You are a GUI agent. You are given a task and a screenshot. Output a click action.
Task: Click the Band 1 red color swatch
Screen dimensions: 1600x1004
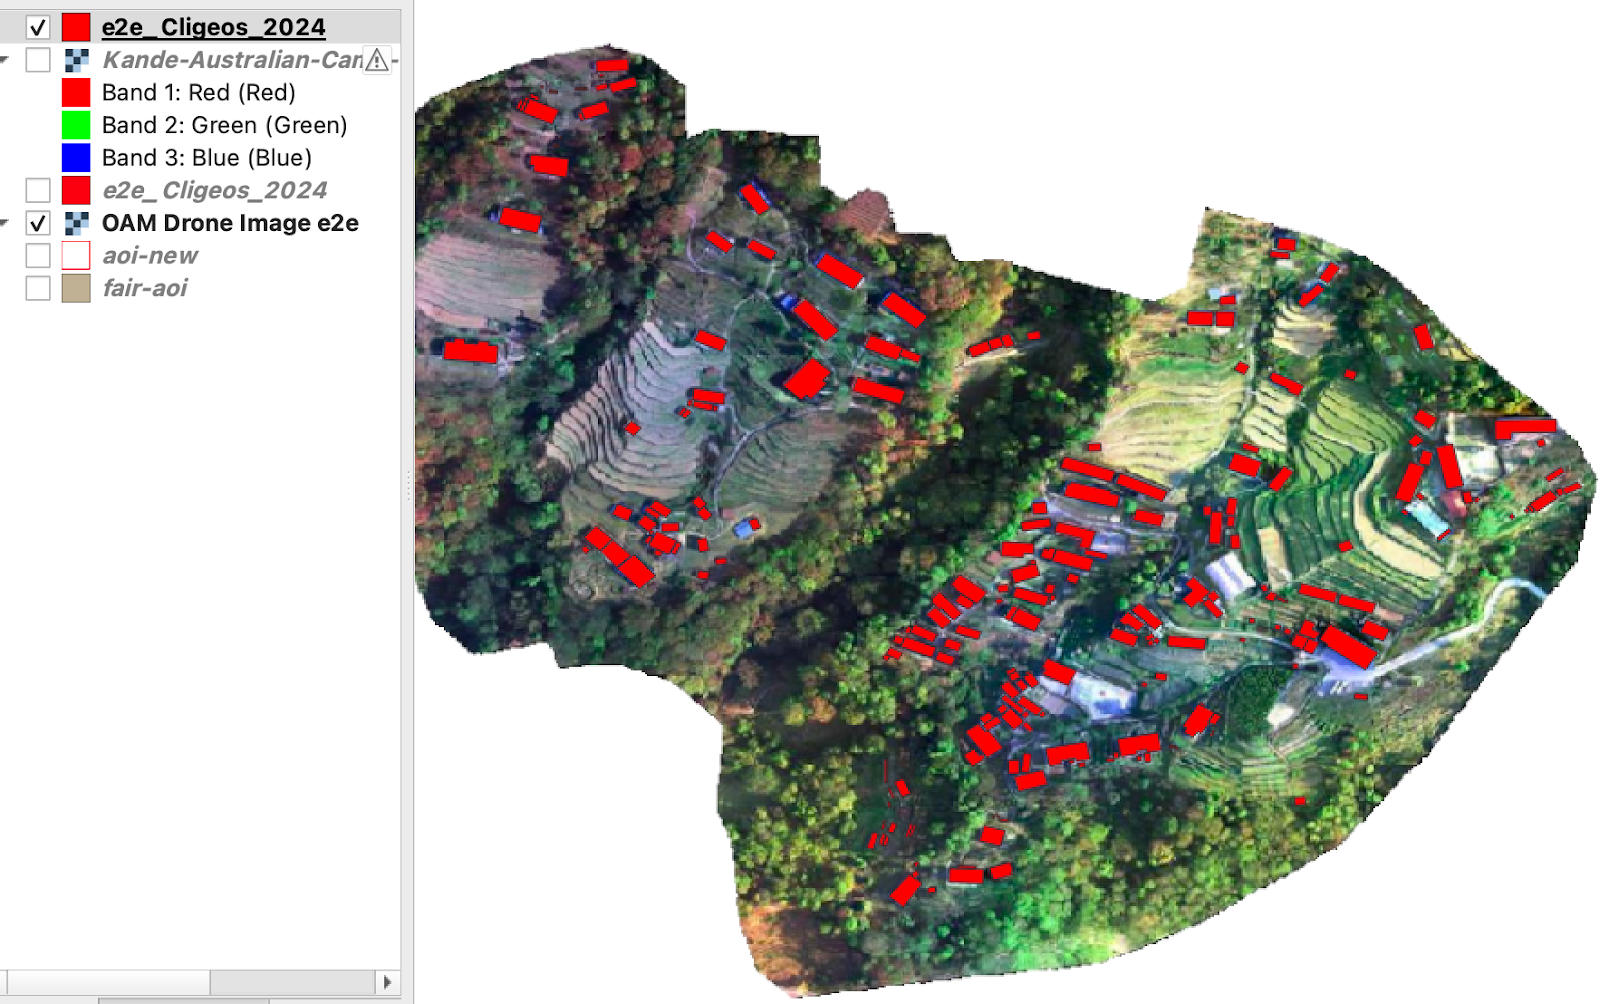(76, 92)
